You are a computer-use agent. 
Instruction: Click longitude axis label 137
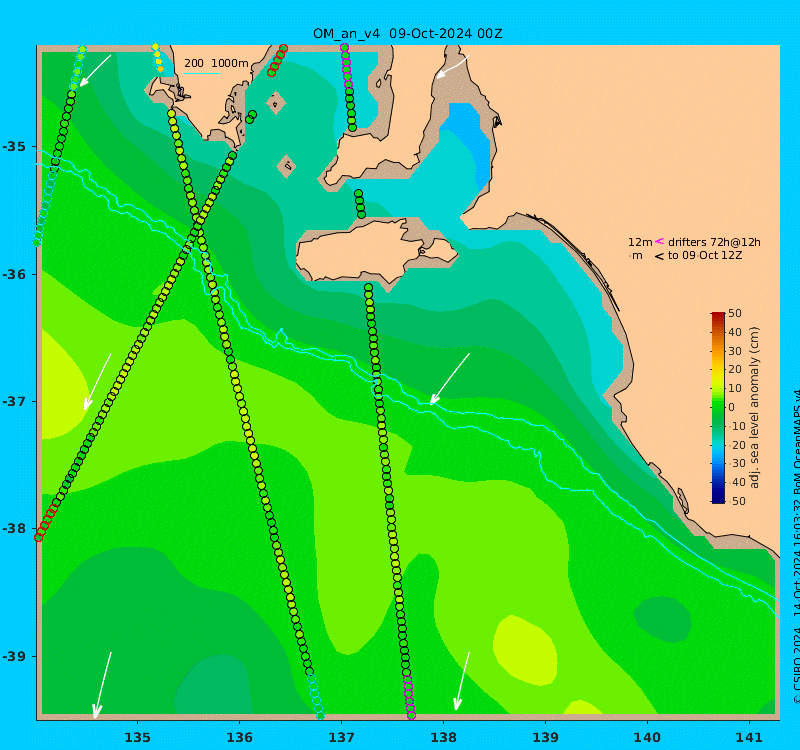[341, 737]
